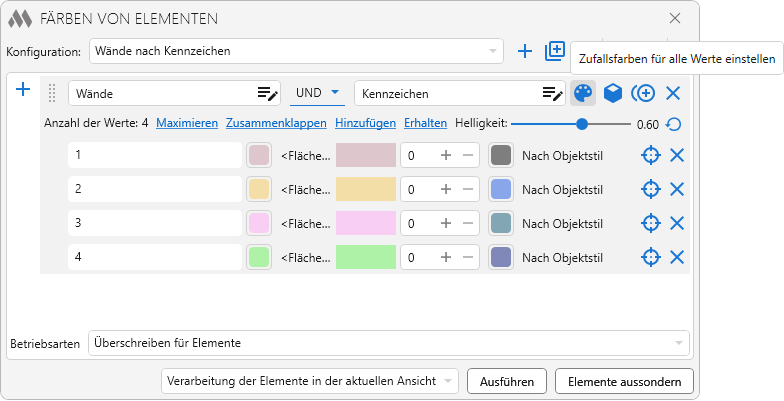Open the Kennzeichen parameter edit icon
Image resolution: width=784 pixels, height=401 pixels.
(553, 93)
